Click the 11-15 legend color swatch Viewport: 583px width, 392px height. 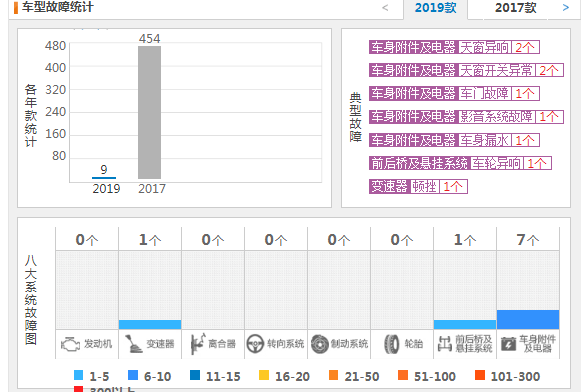(195, 375)
